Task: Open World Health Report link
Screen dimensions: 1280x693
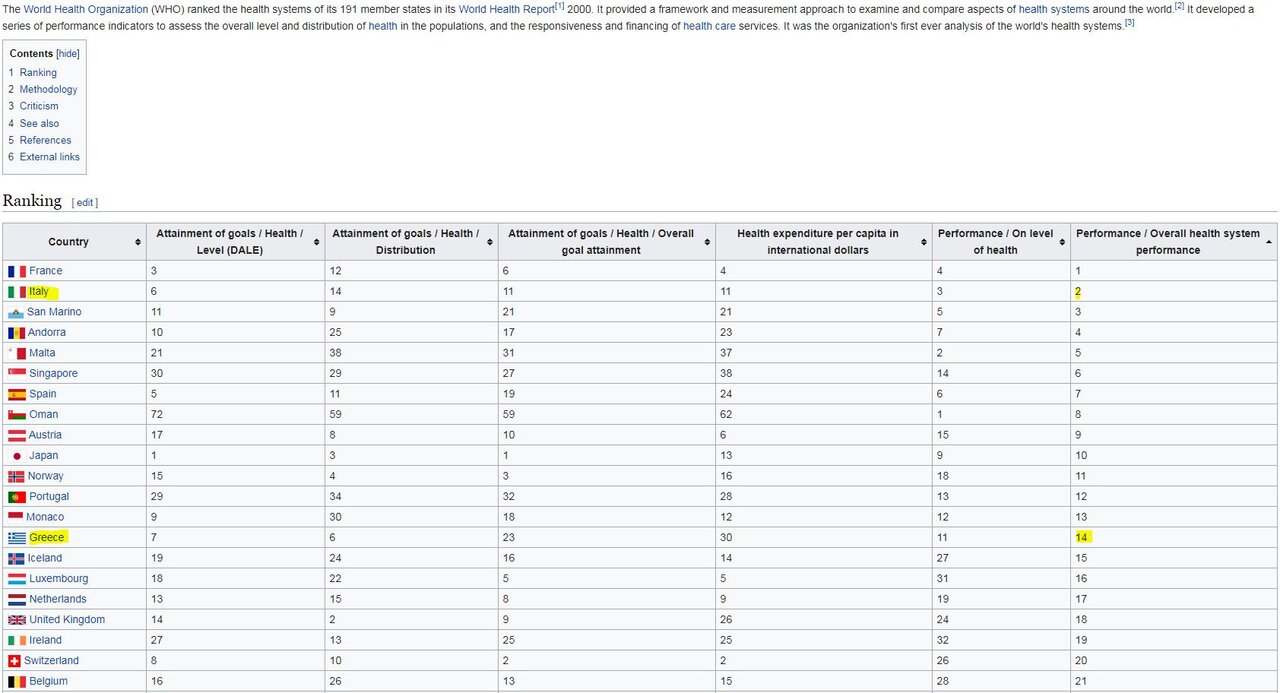Action: coord(506,9)
